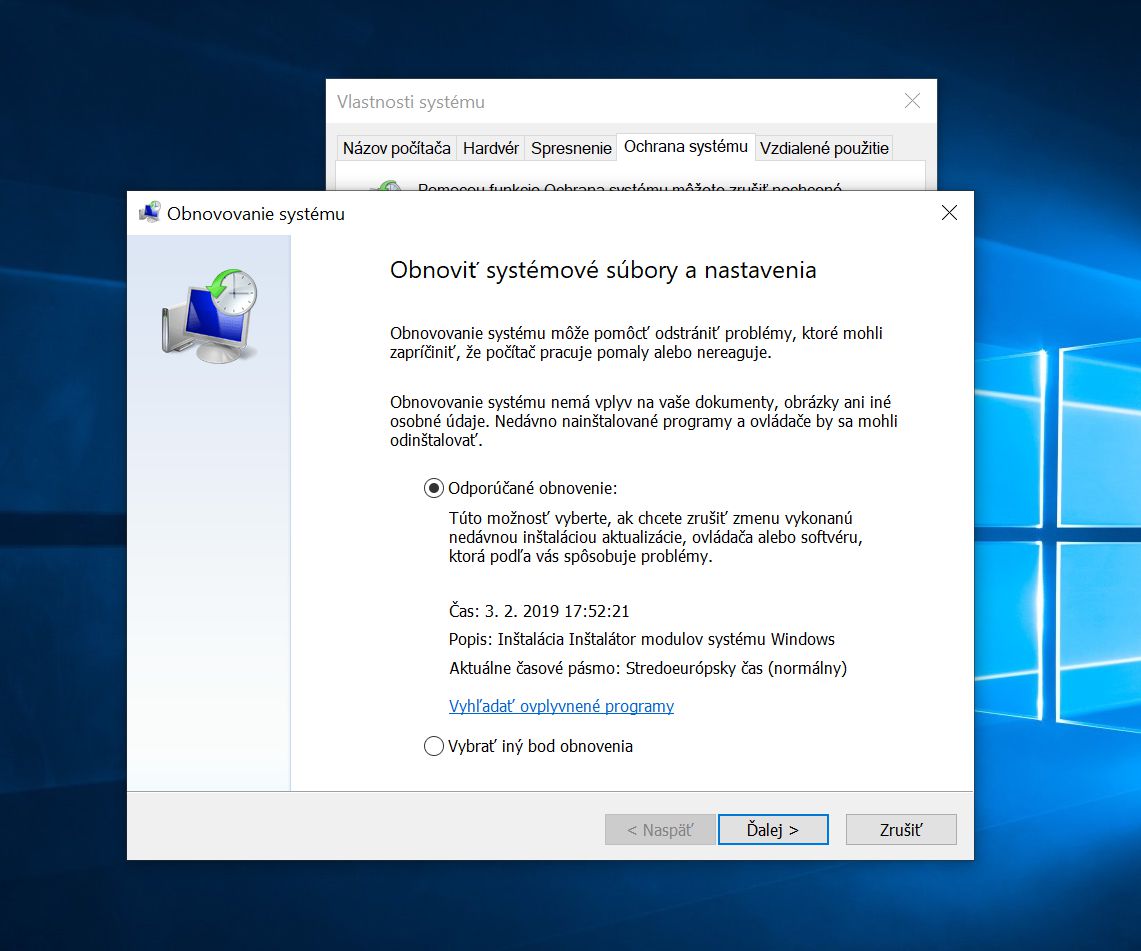Select the 'Ochrana systému' tab
This screenshot has width=1141, height=951.
(x=685, y=147)
